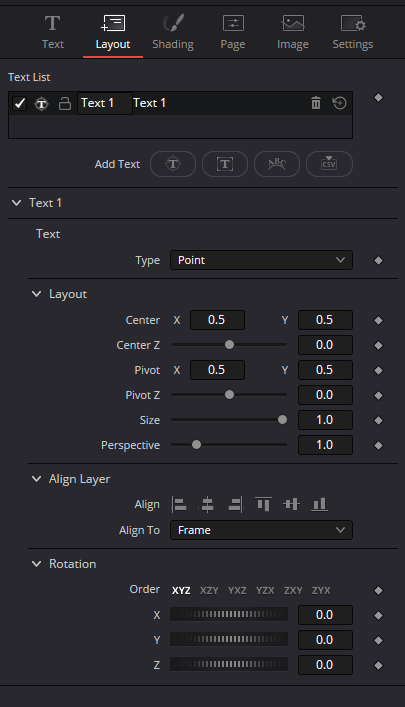
Task: Align layer to left edge
Action: (179, 504)
